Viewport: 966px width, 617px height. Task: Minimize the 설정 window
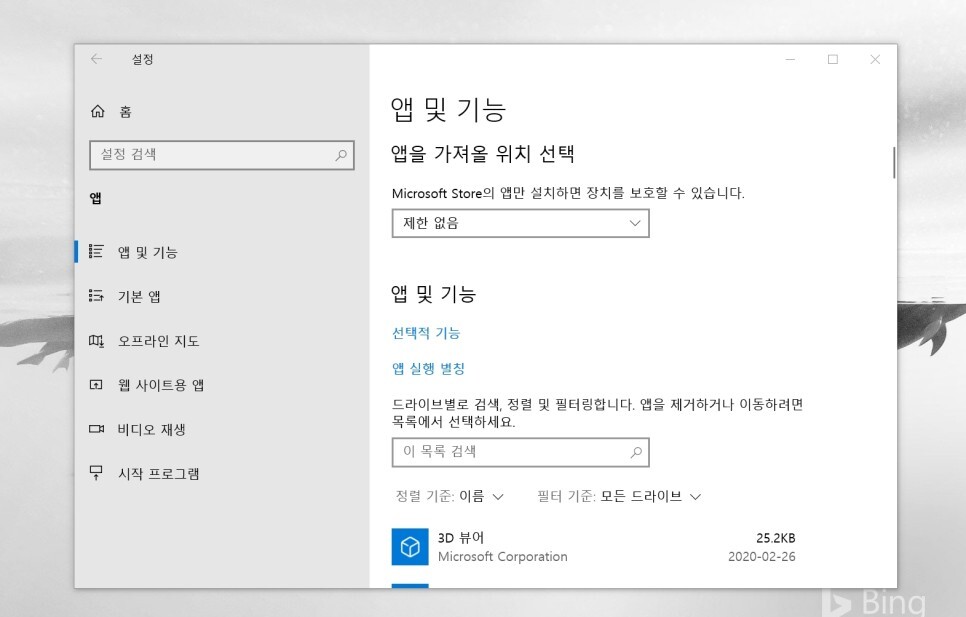790,59
